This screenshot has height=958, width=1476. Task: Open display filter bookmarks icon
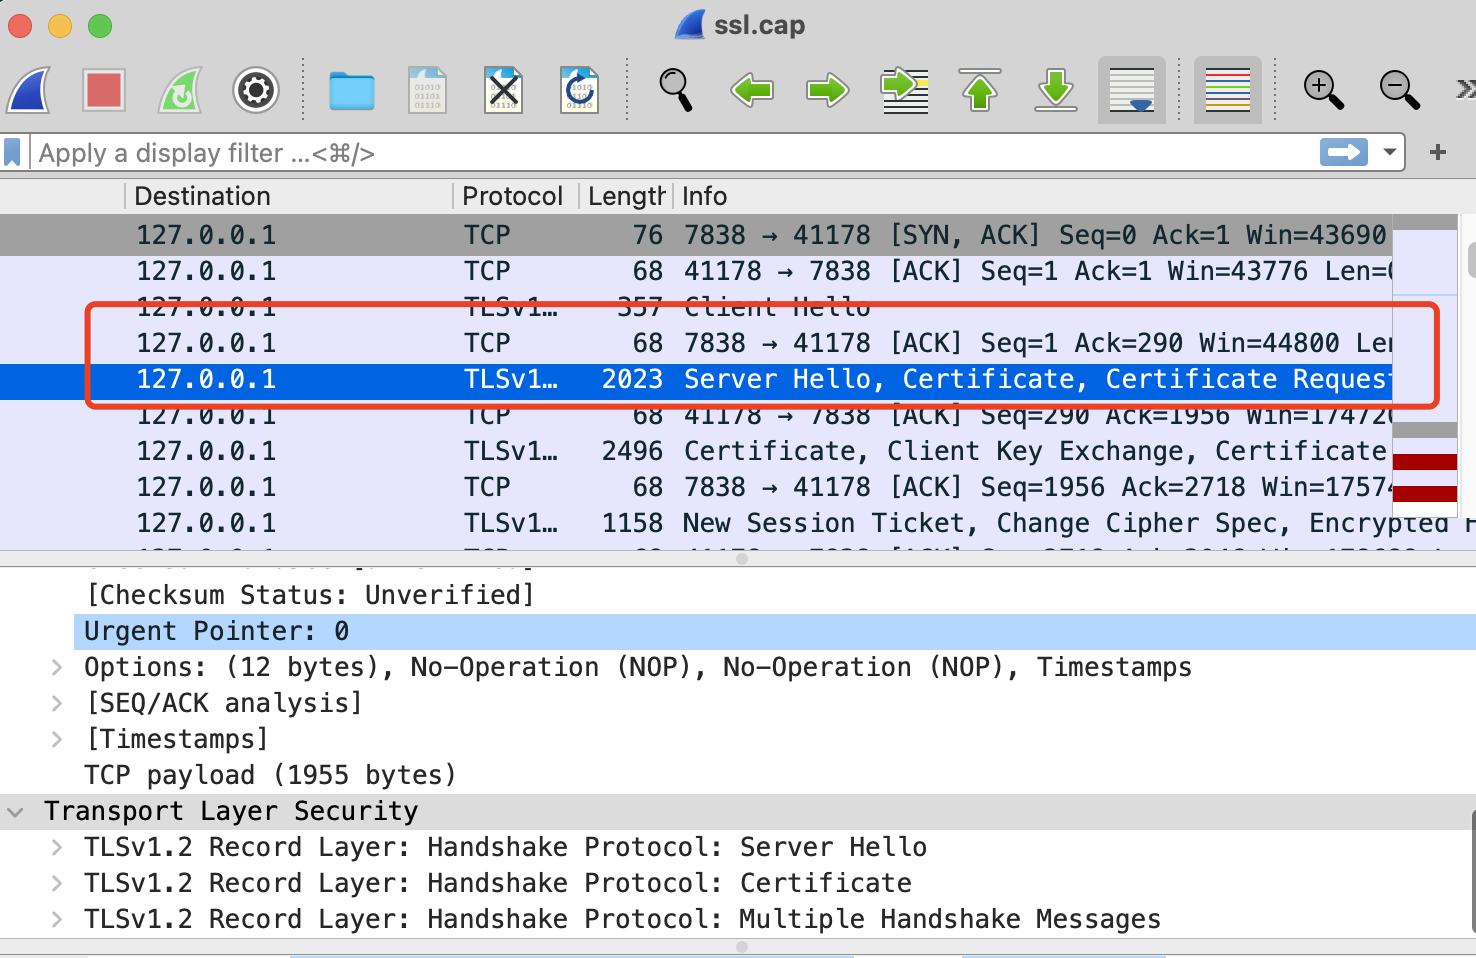click(13, 153)
